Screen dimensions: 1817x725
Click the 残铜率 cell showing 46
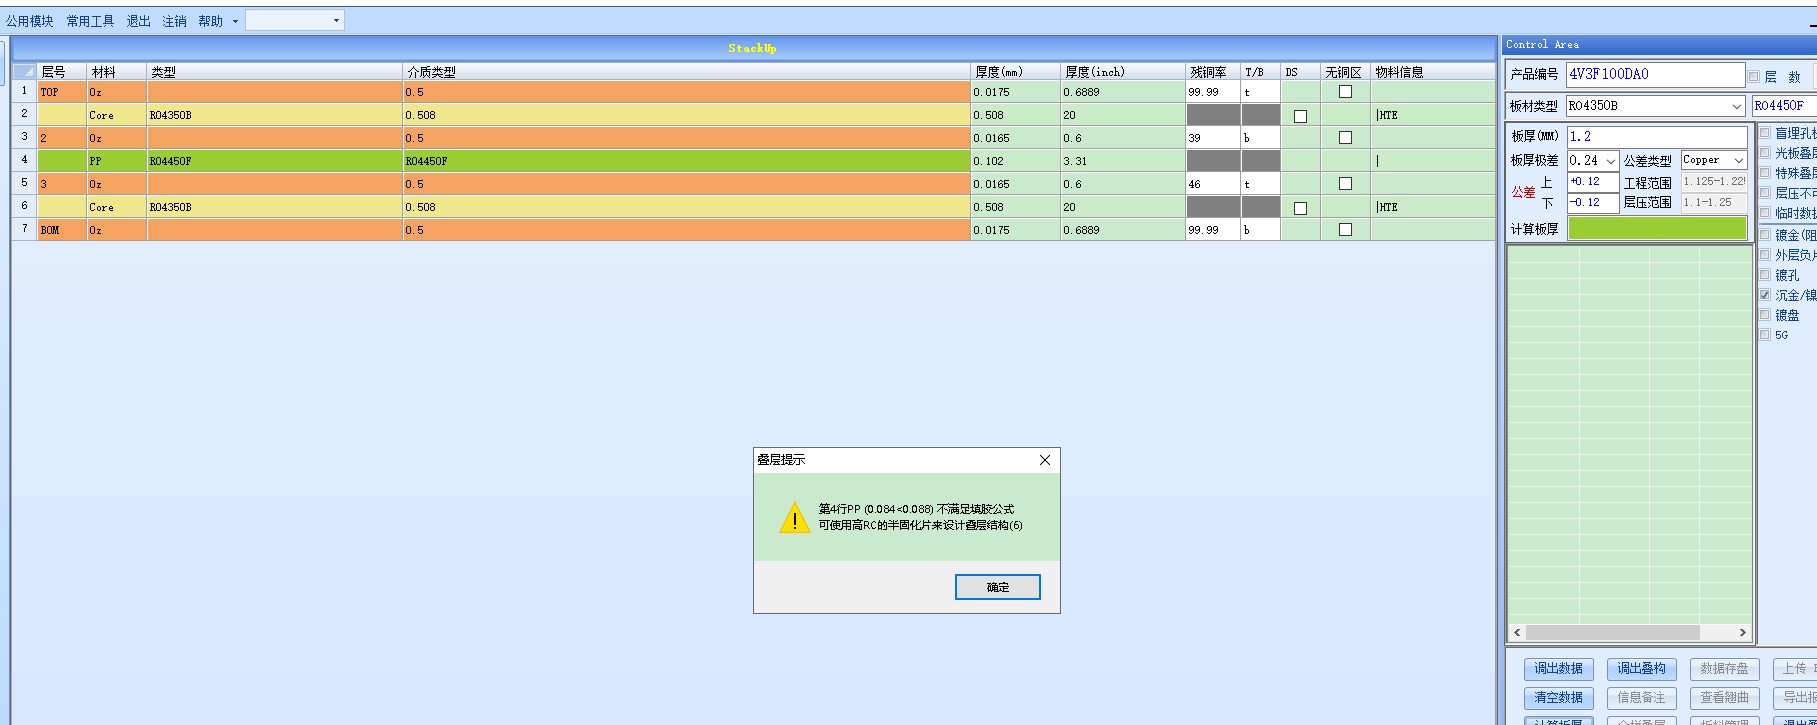1213,184
